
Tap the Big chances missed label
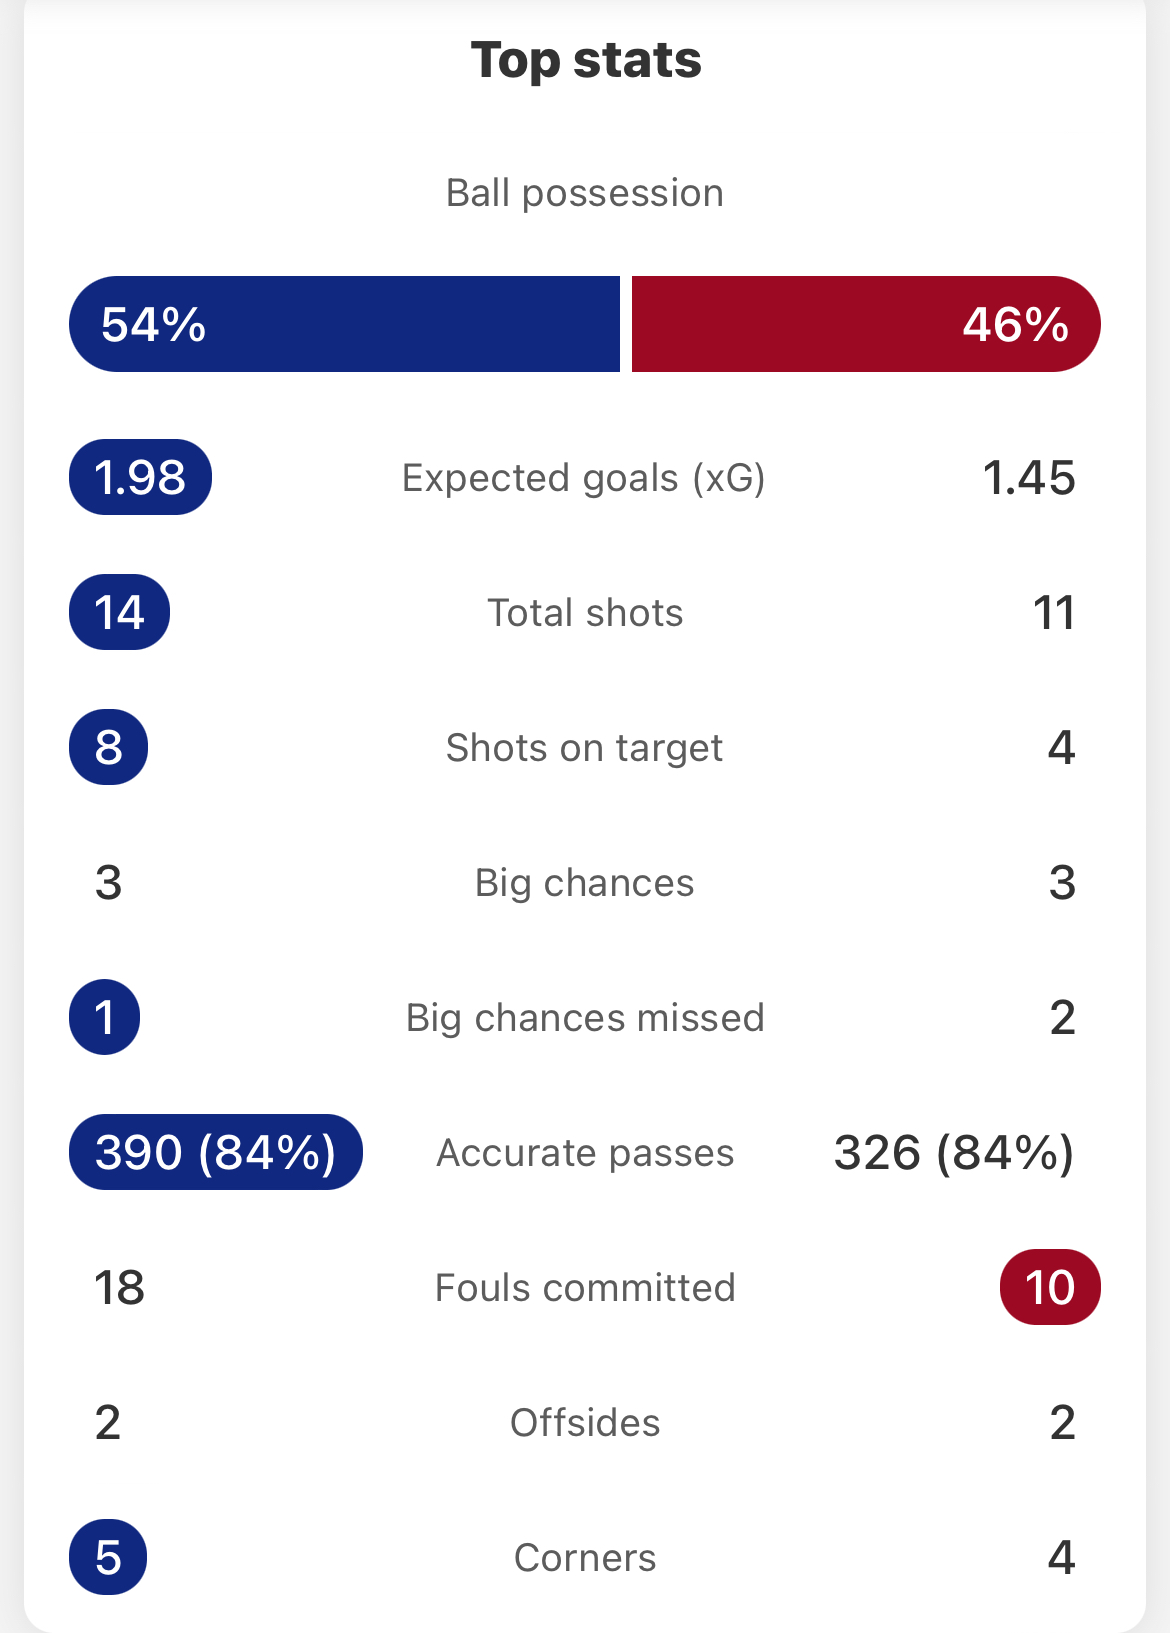point(585,1018)
